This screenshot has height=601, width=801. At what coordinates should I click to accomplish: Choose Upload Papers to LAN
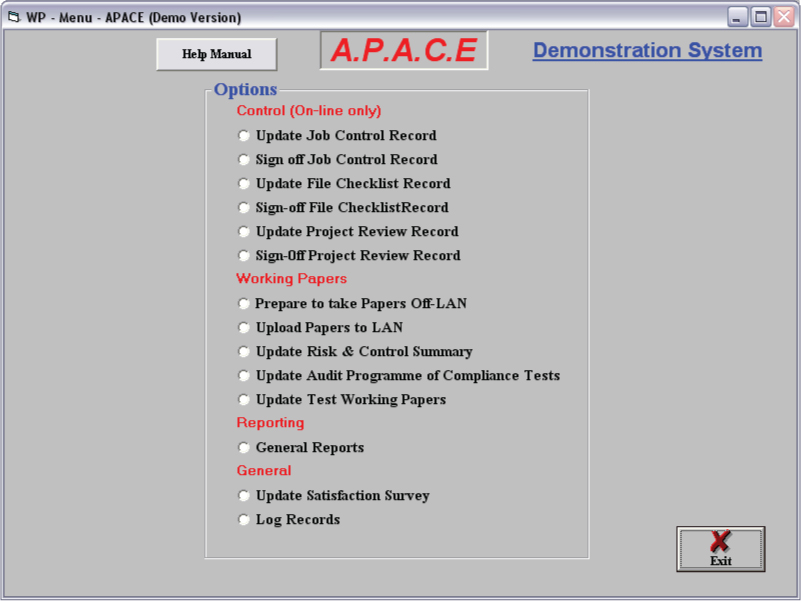click(x=244, y=328)
